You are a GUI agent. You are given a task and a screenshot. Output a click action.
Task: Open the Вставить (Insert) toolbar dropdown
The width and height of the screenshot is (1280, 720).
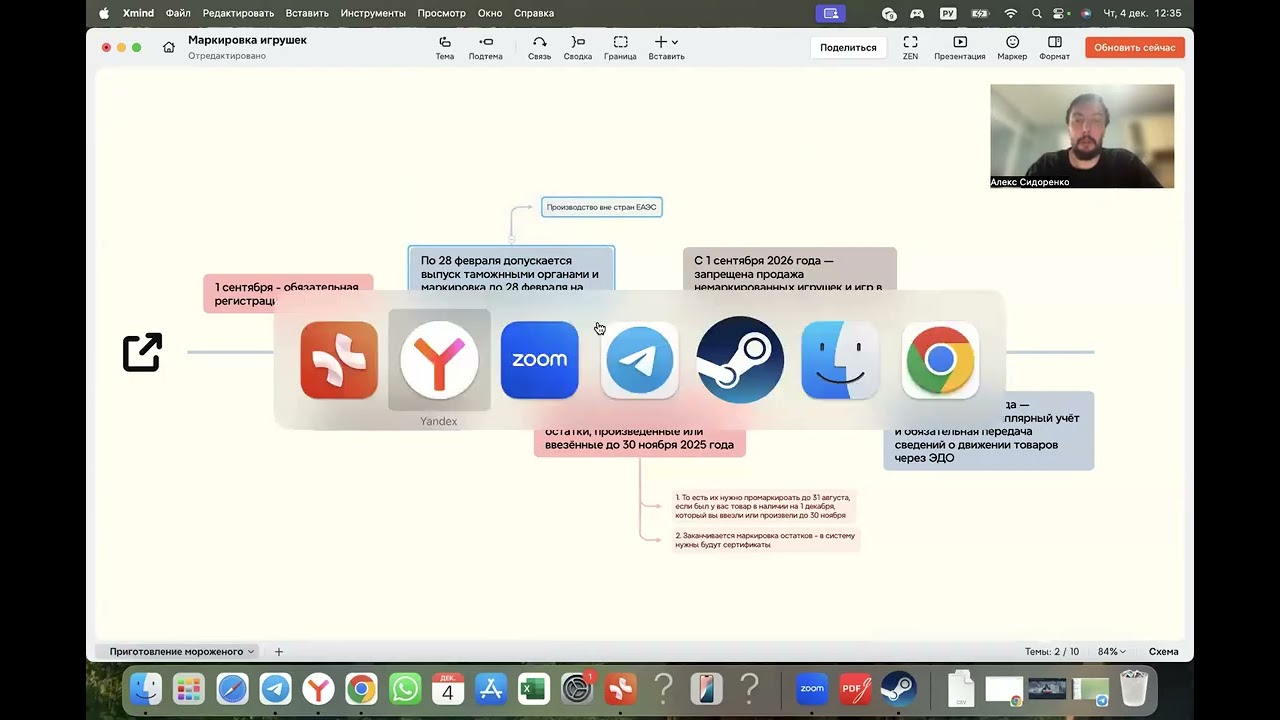pos(666,47)
